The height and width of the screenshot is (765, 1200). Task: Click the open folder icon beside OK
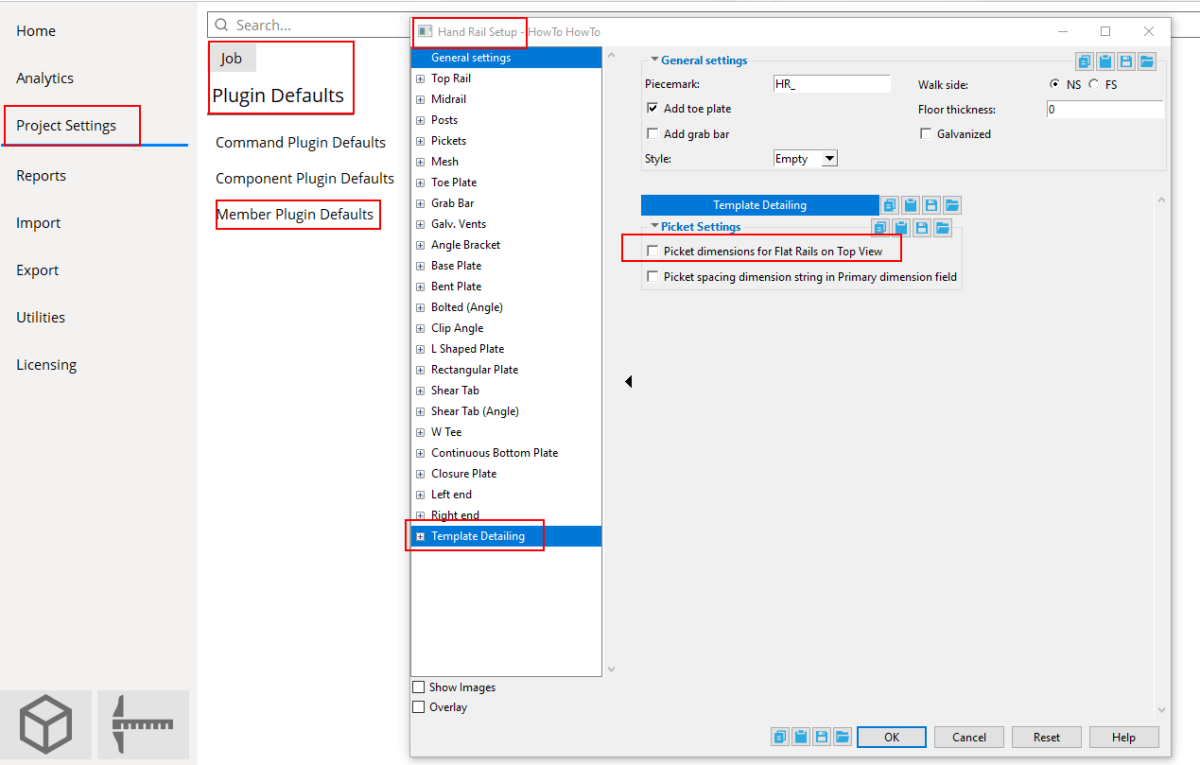coord(842,737)
